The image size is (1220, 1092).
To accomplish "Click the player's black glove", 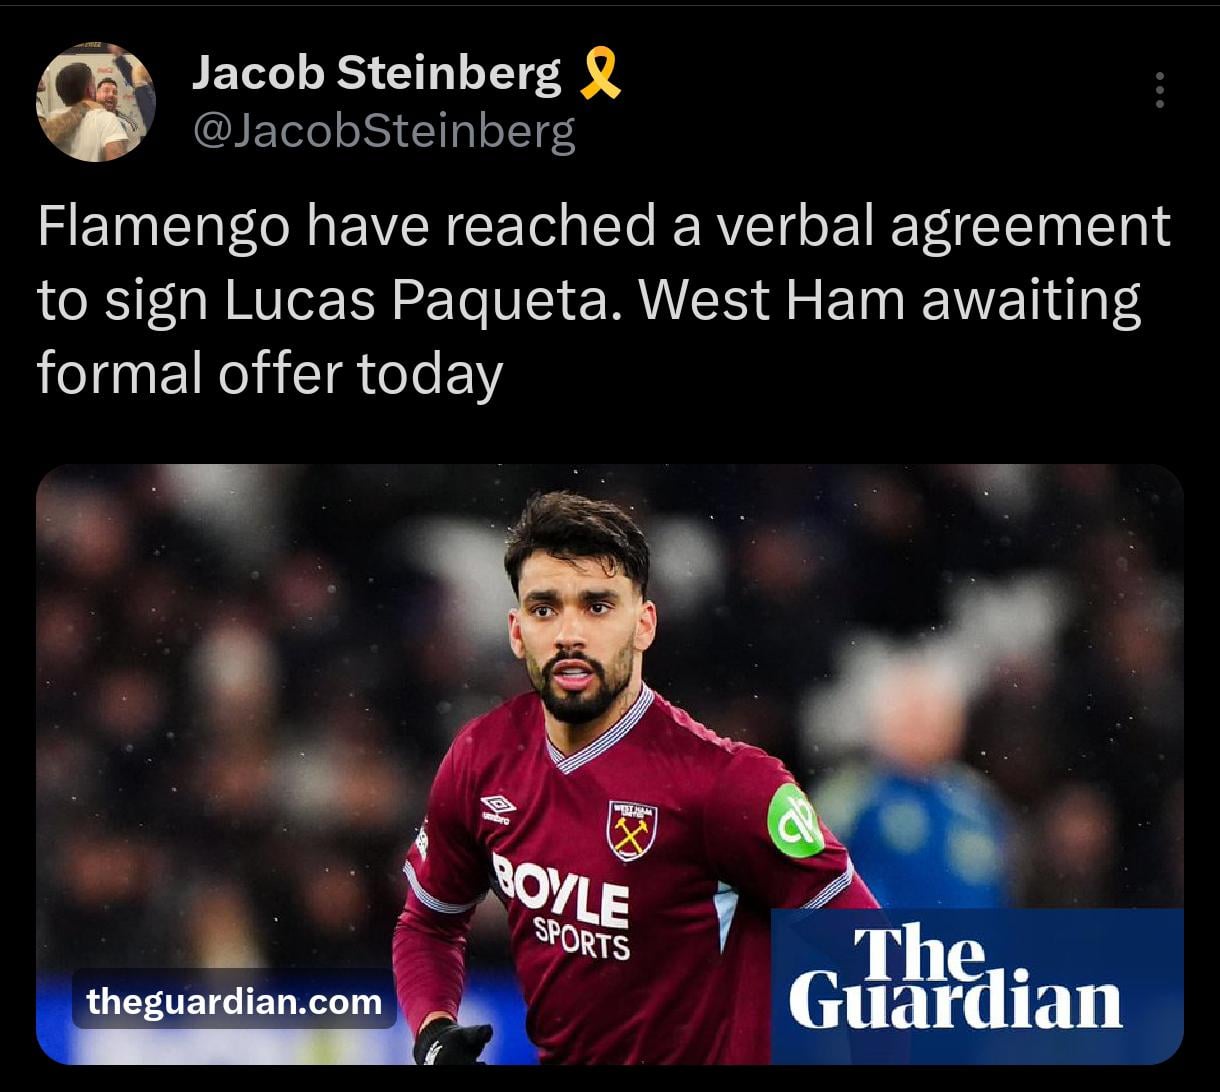I will (x=453, y=1041).
